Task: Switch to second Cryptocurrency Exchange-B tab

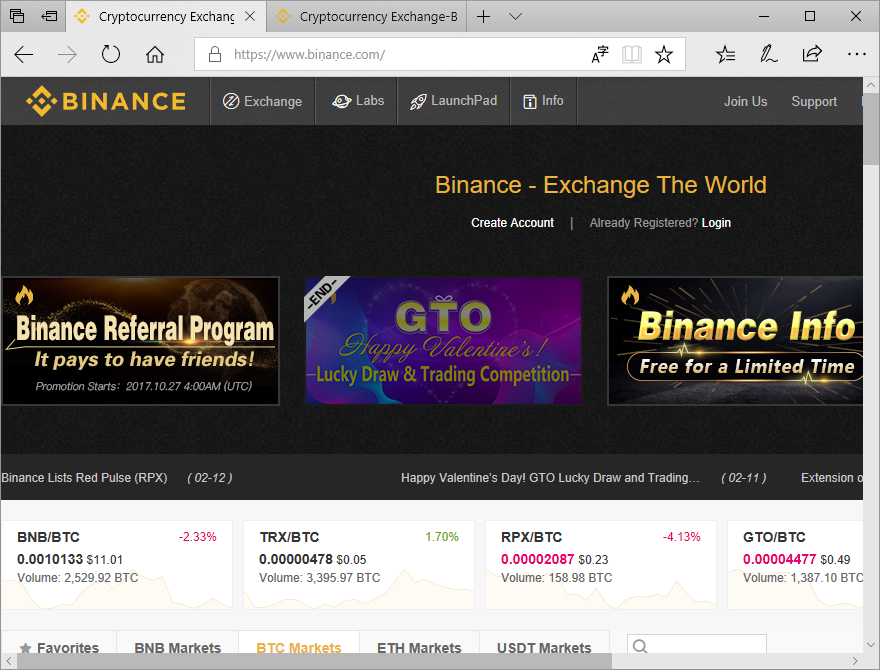Action: [368, 16]
